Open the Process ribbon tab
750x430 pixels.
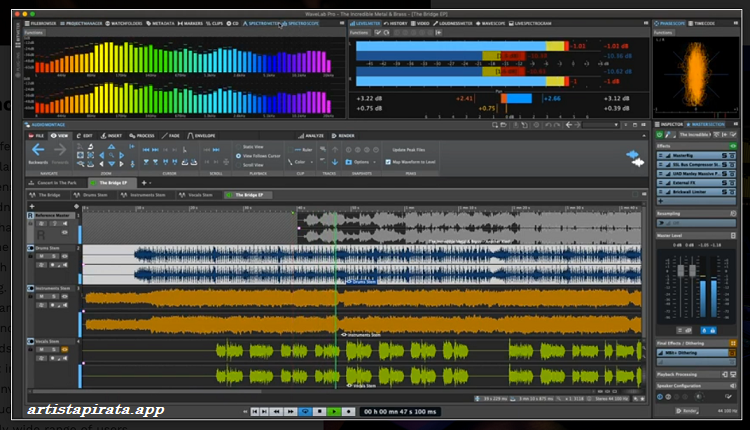coord(142,136)
